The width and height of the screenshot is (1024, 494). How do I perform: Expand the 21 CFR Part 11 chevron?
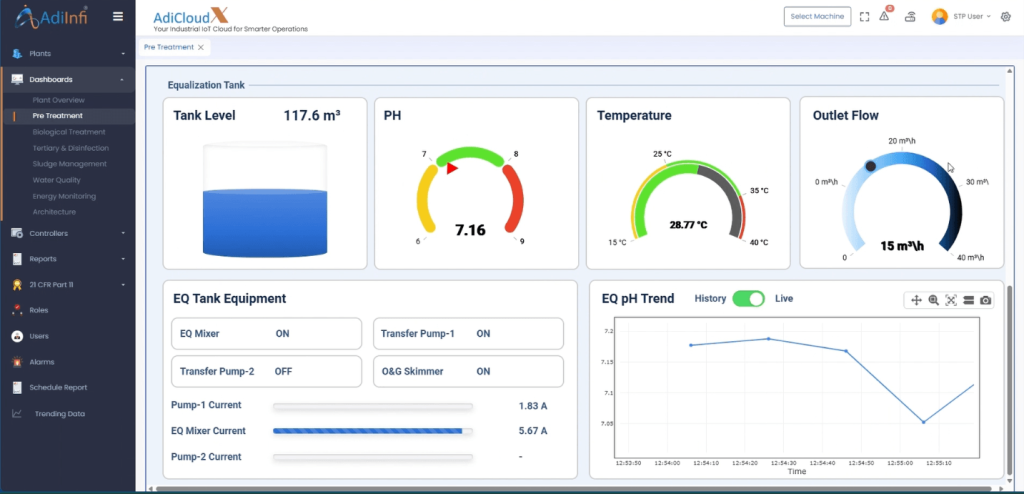coord(123,285)
